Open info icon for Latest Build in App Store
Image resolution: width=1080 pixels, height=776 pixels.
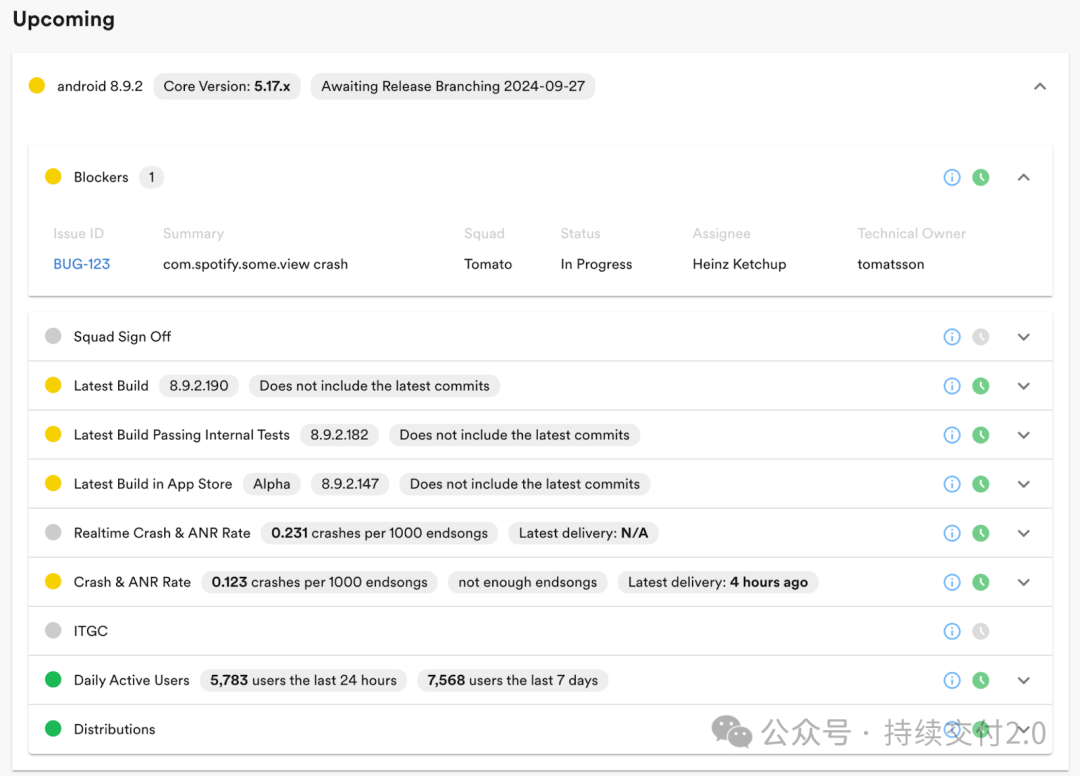coord(952,484)
